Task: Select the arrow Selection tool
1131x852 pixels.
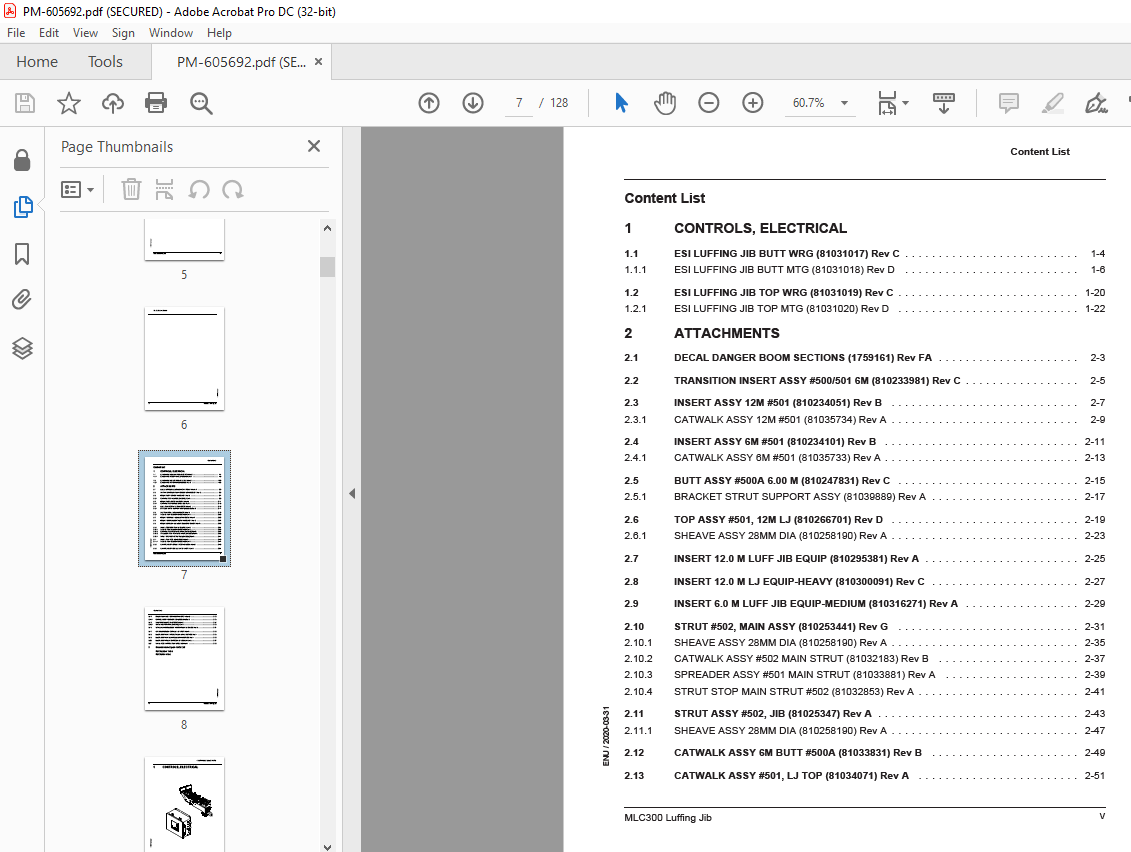Action: 621,103
